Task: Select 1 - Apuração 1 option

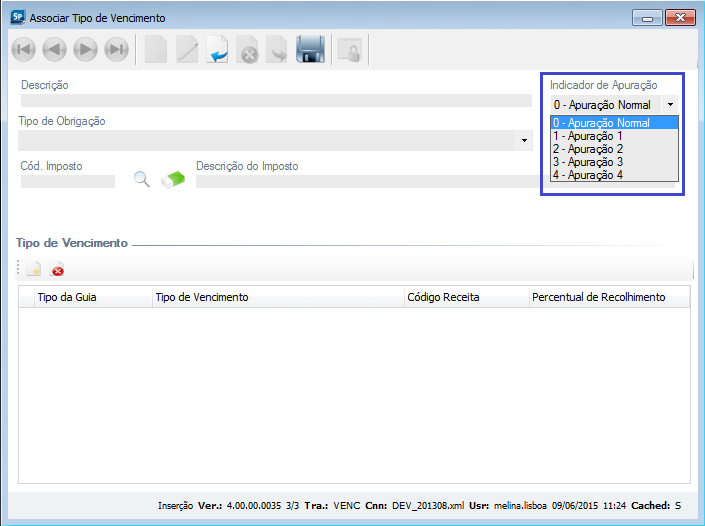Action: tap(614, 136)
